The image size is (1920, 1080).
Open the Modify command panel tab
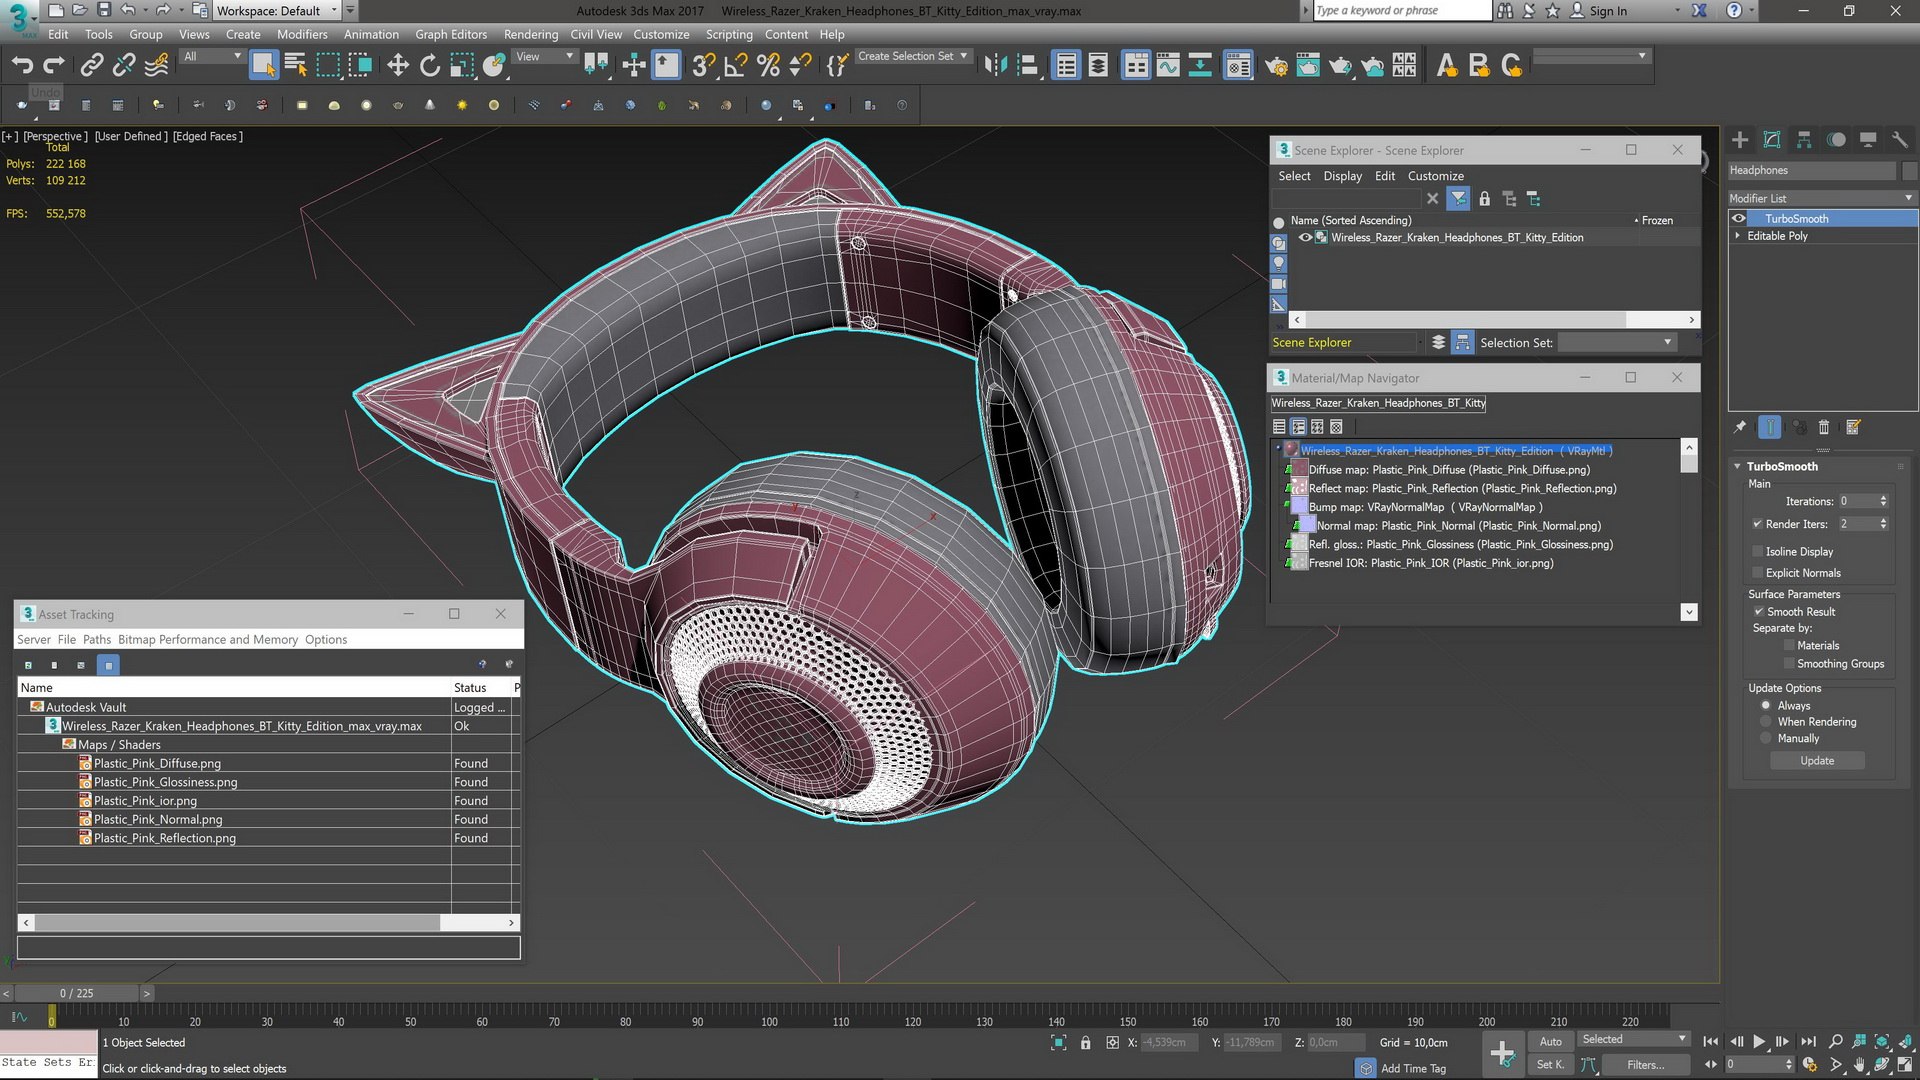[x=1772, y=140]
